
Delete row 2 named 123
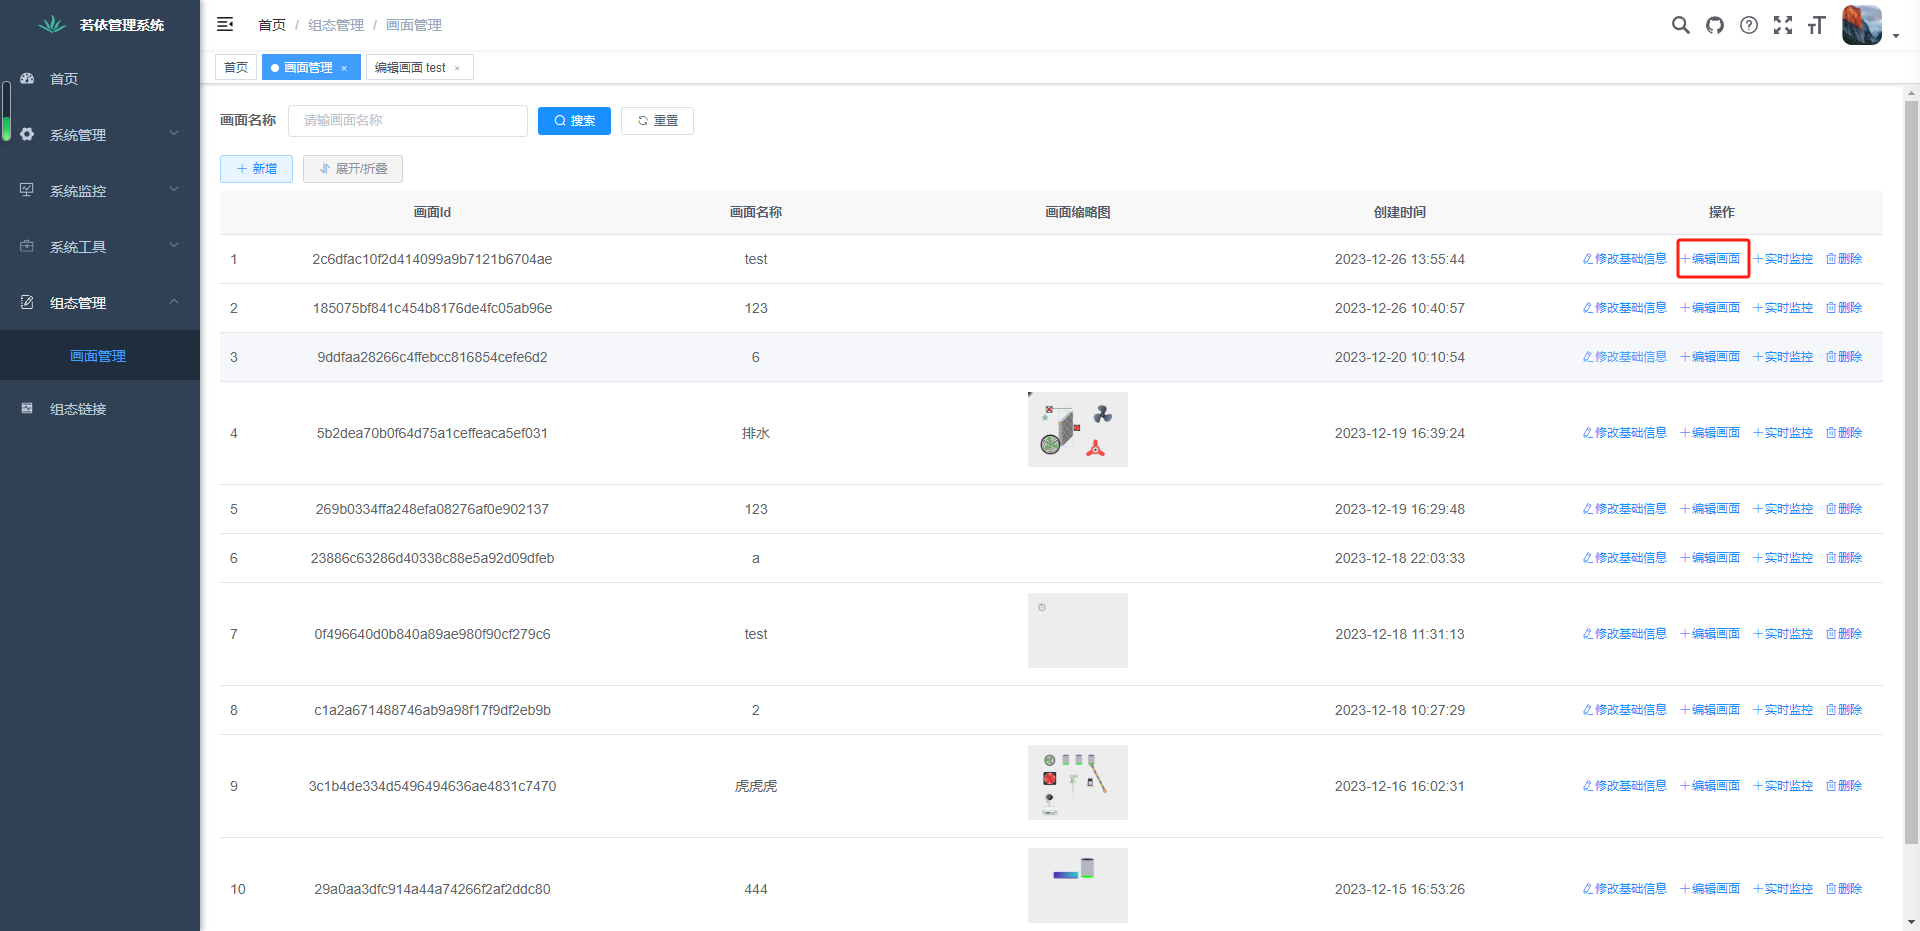point(1844,308)
